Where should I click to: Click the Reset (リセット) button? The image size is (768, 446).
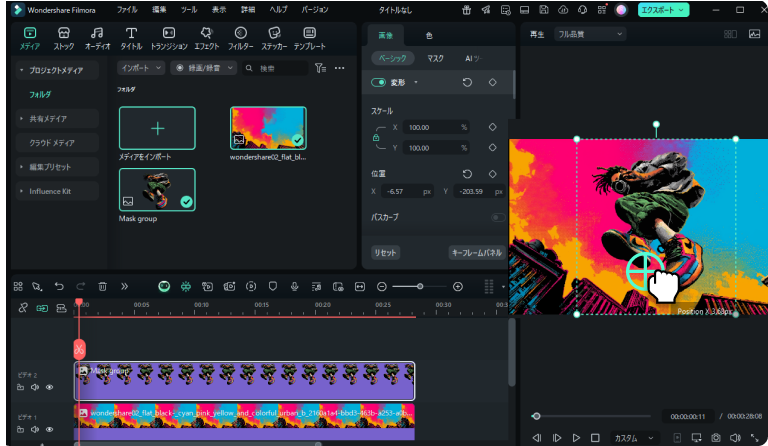pos(385,253)
